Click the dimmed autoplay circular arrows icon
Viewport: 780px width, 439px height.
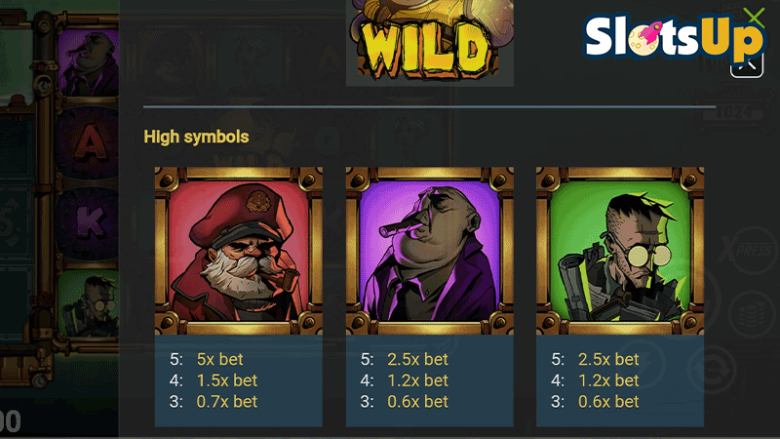coord(712,369)
